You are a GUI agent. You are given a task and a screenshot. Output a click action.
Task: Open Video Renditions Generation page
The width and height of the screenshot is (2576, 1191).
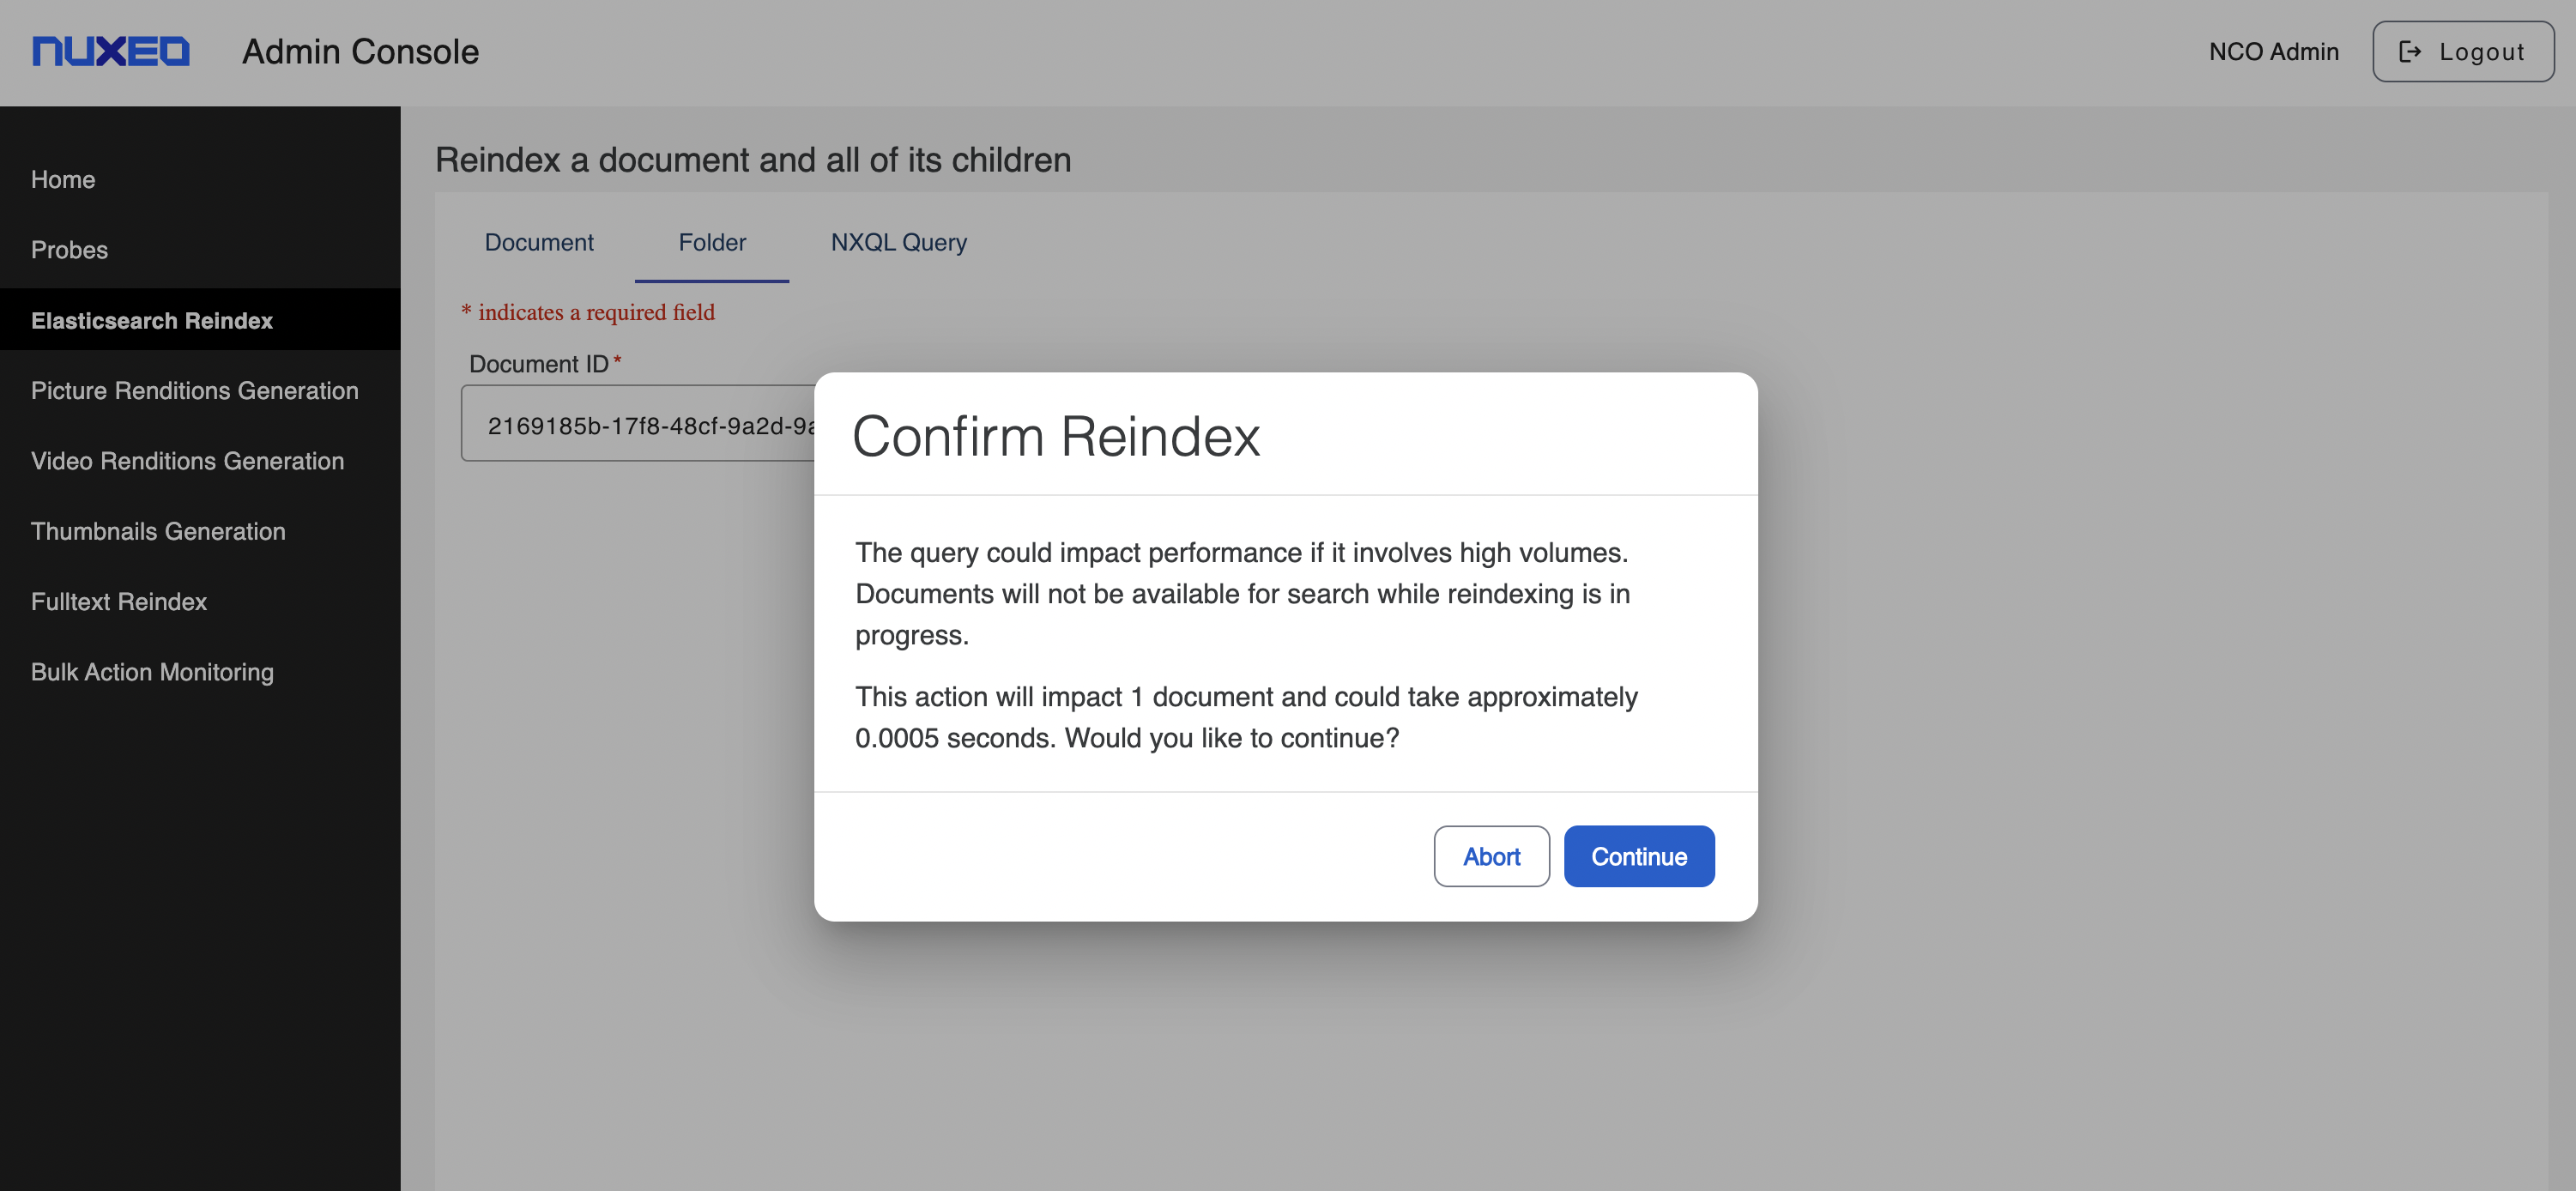[187, 461]
